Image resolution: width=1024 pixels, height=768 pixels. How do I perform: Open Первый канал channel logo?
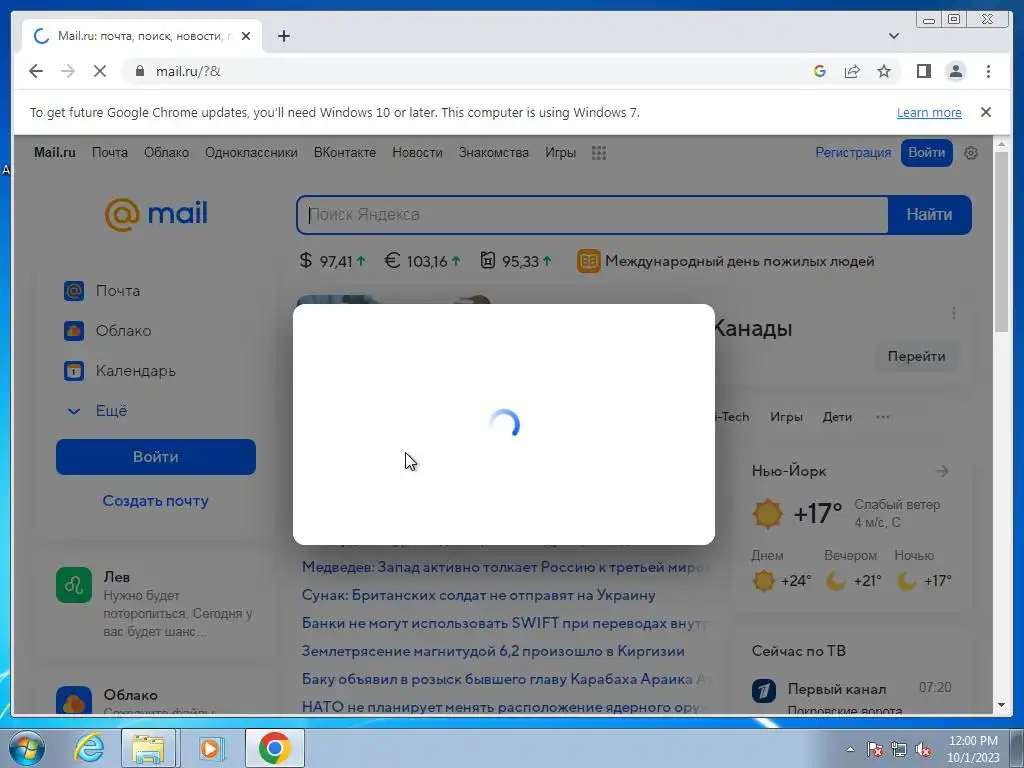coord(764,690)
